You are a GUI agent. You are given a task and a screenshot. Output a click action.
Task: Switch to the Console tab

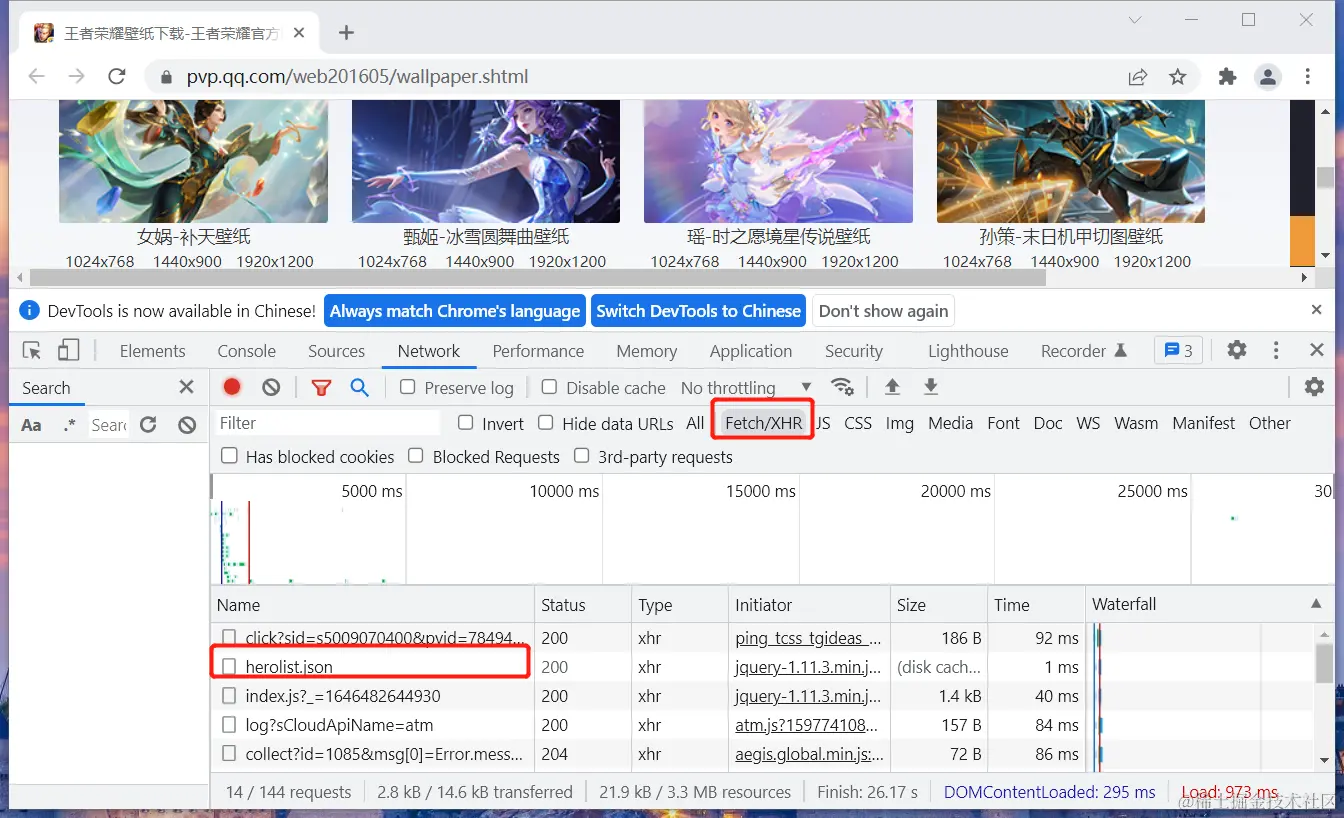coord(246,351)
